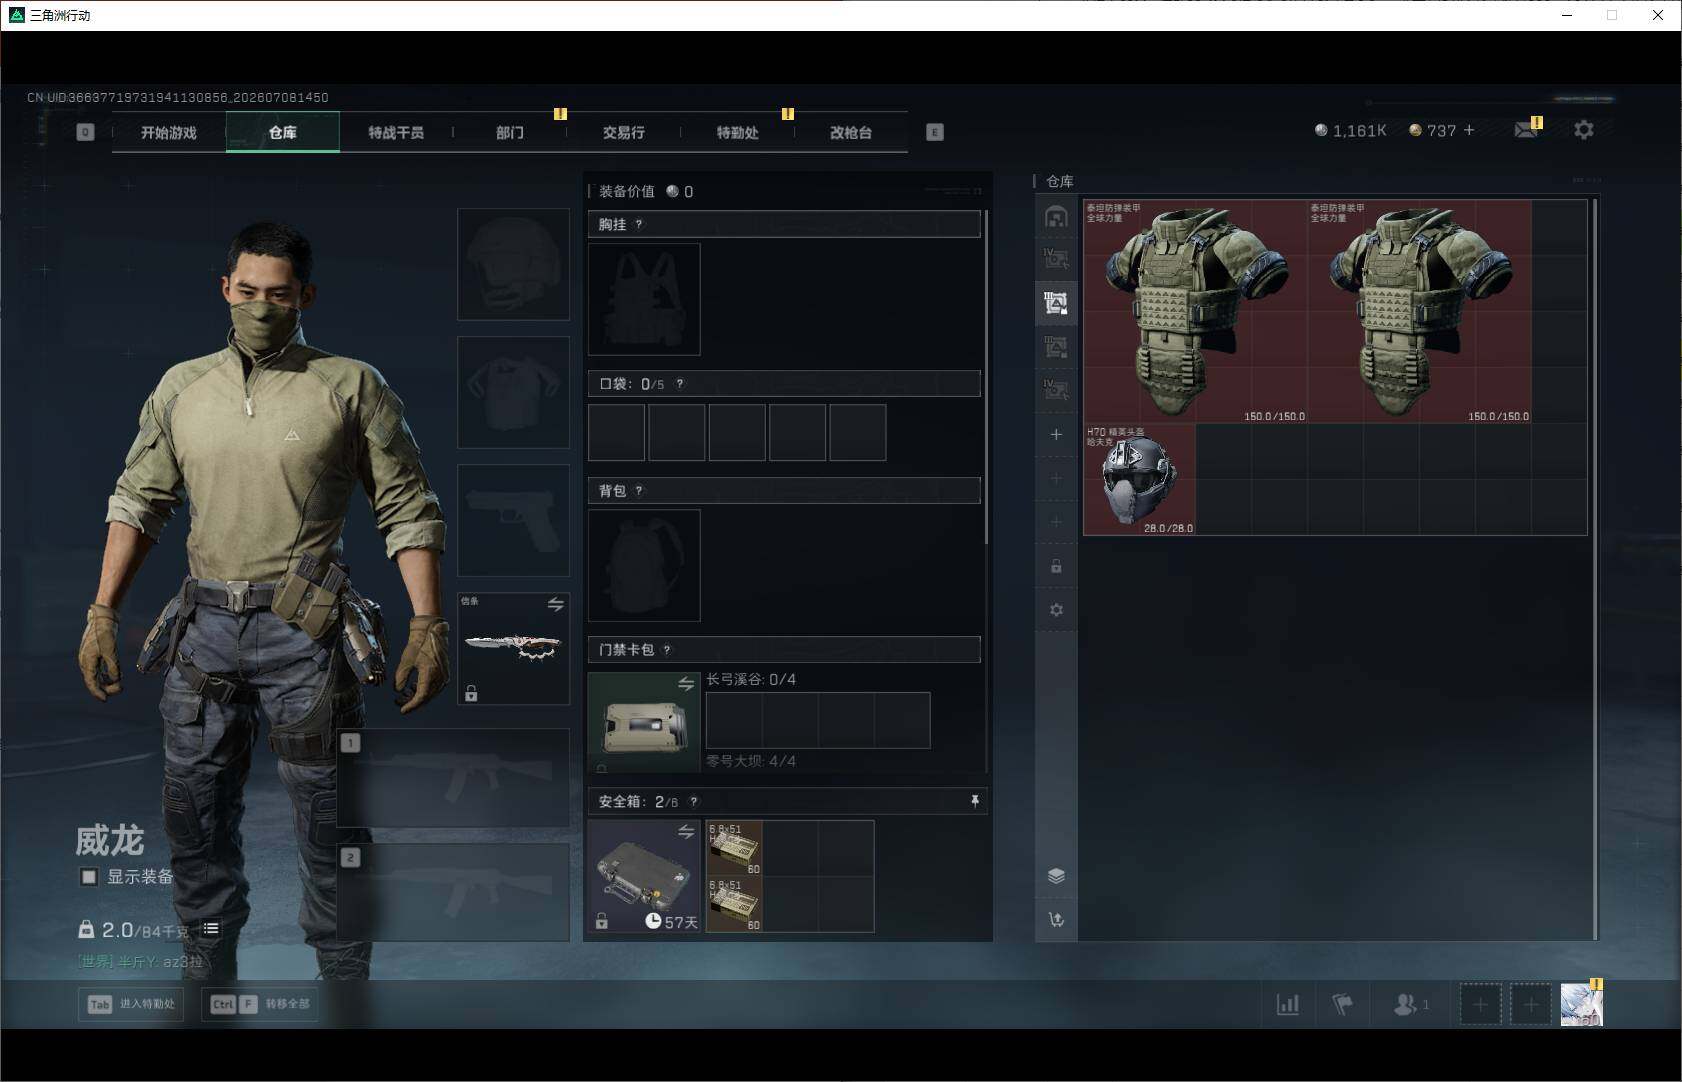Viewport: 1682px width, 1082px height.
Task: Go to the 交易行 tab
Action: 623,132
